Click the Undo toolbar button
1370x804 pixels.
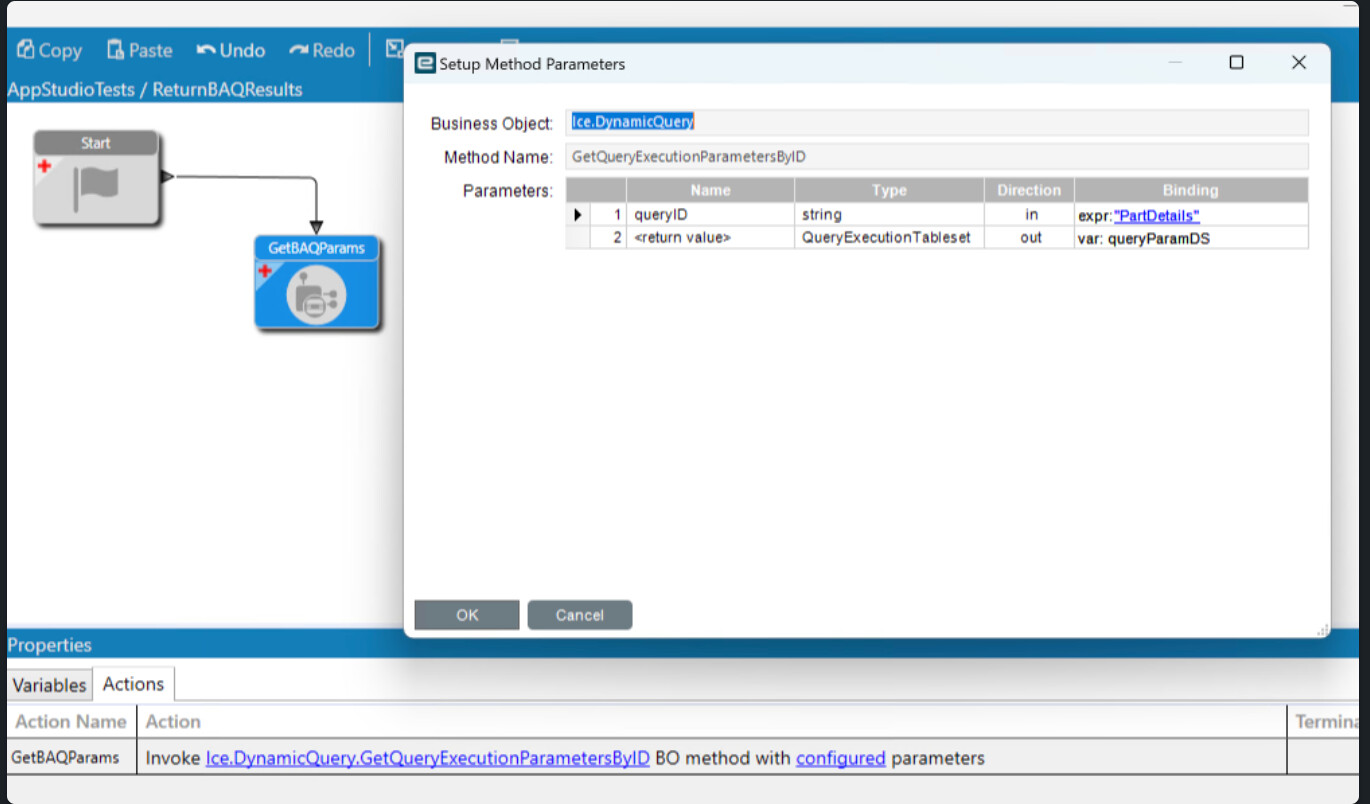tap(231, 50)
